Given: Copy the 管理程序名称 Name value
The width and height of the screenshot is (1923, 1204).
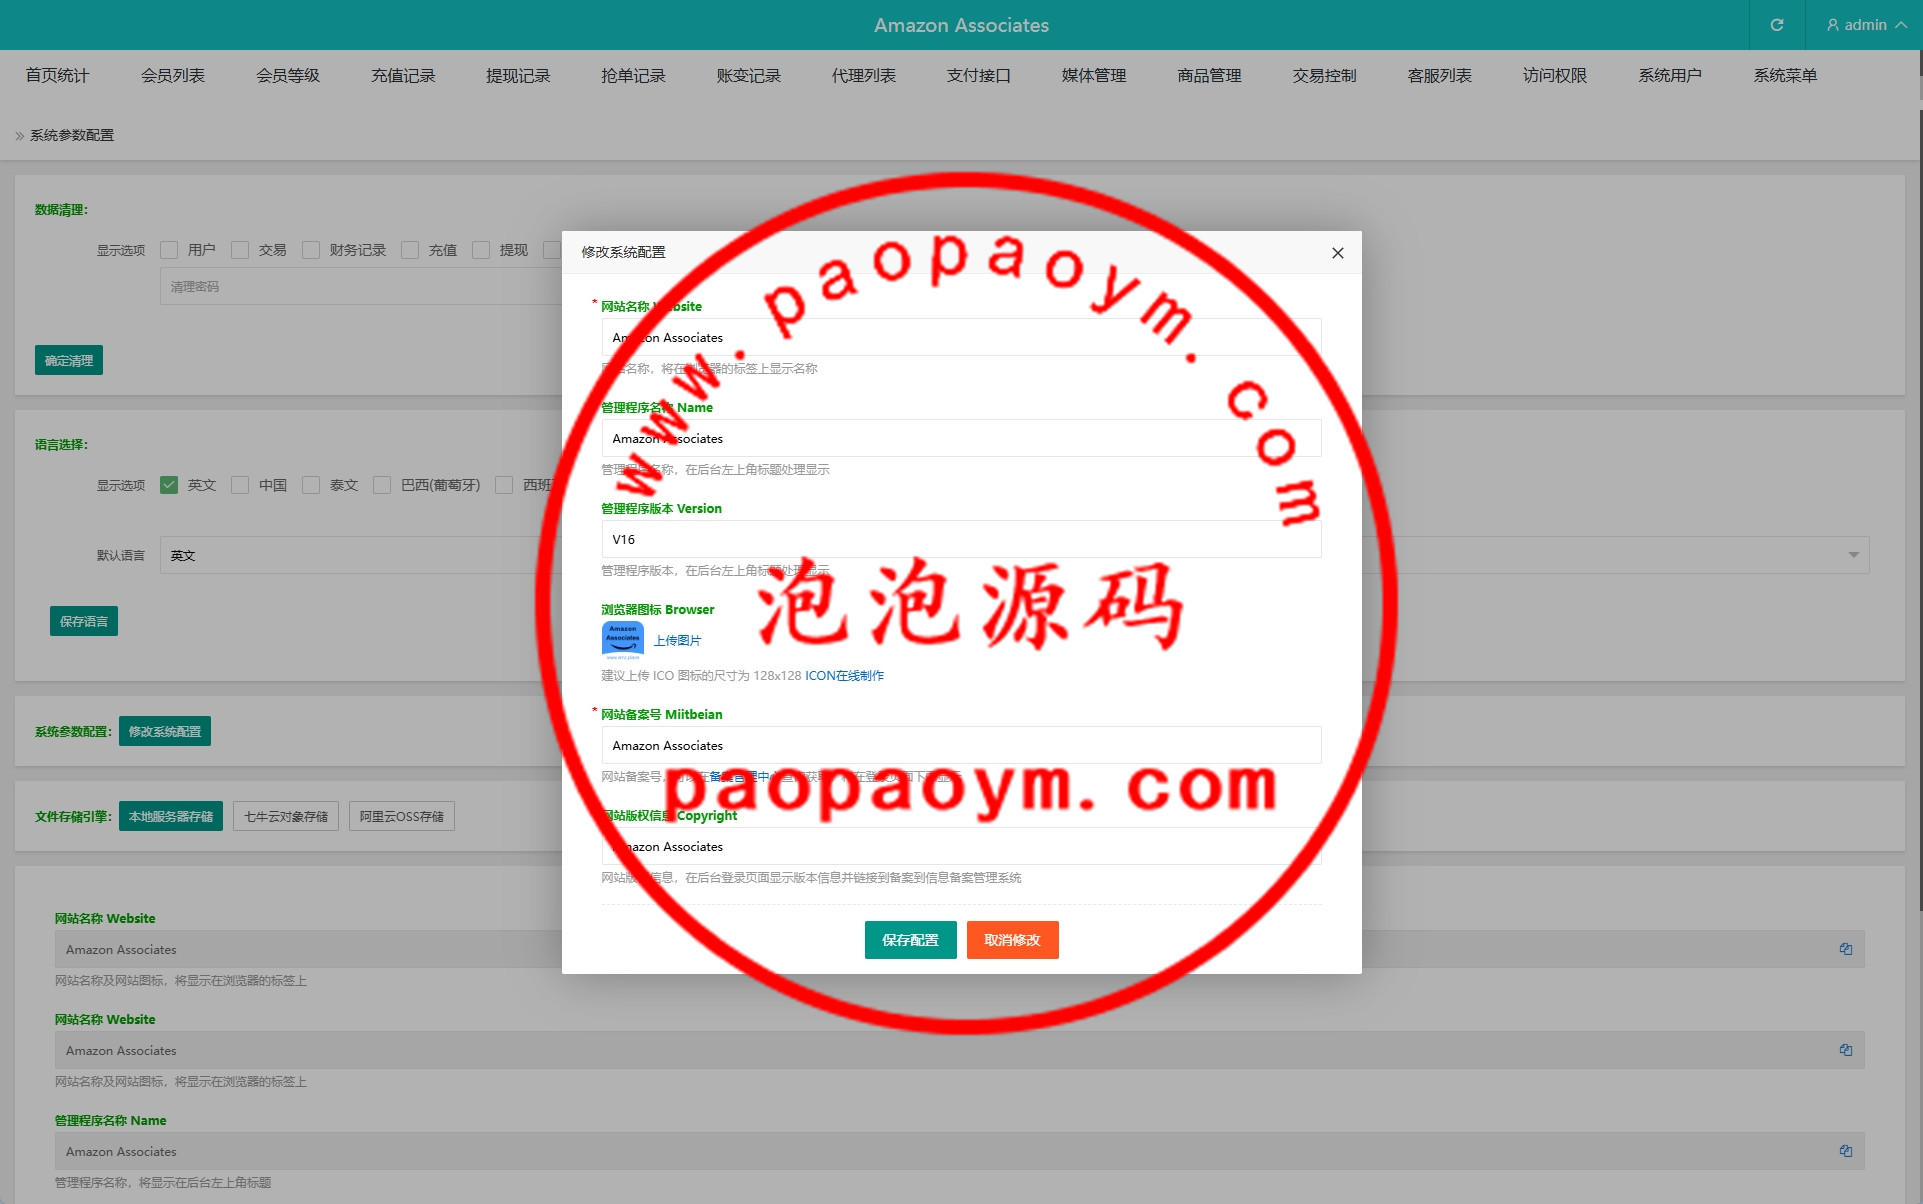Looking at the screenshot, I should [1846, 1151].
